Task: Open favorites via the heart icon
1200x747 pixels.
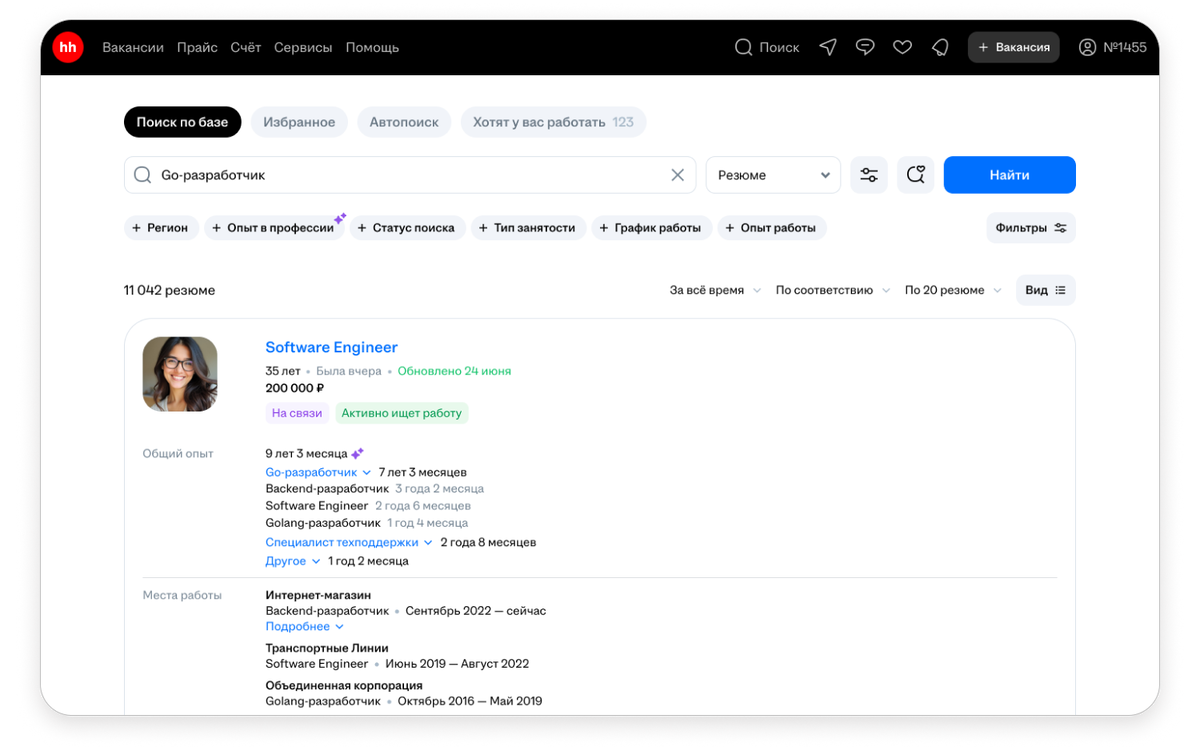Action: click(902, 47)
